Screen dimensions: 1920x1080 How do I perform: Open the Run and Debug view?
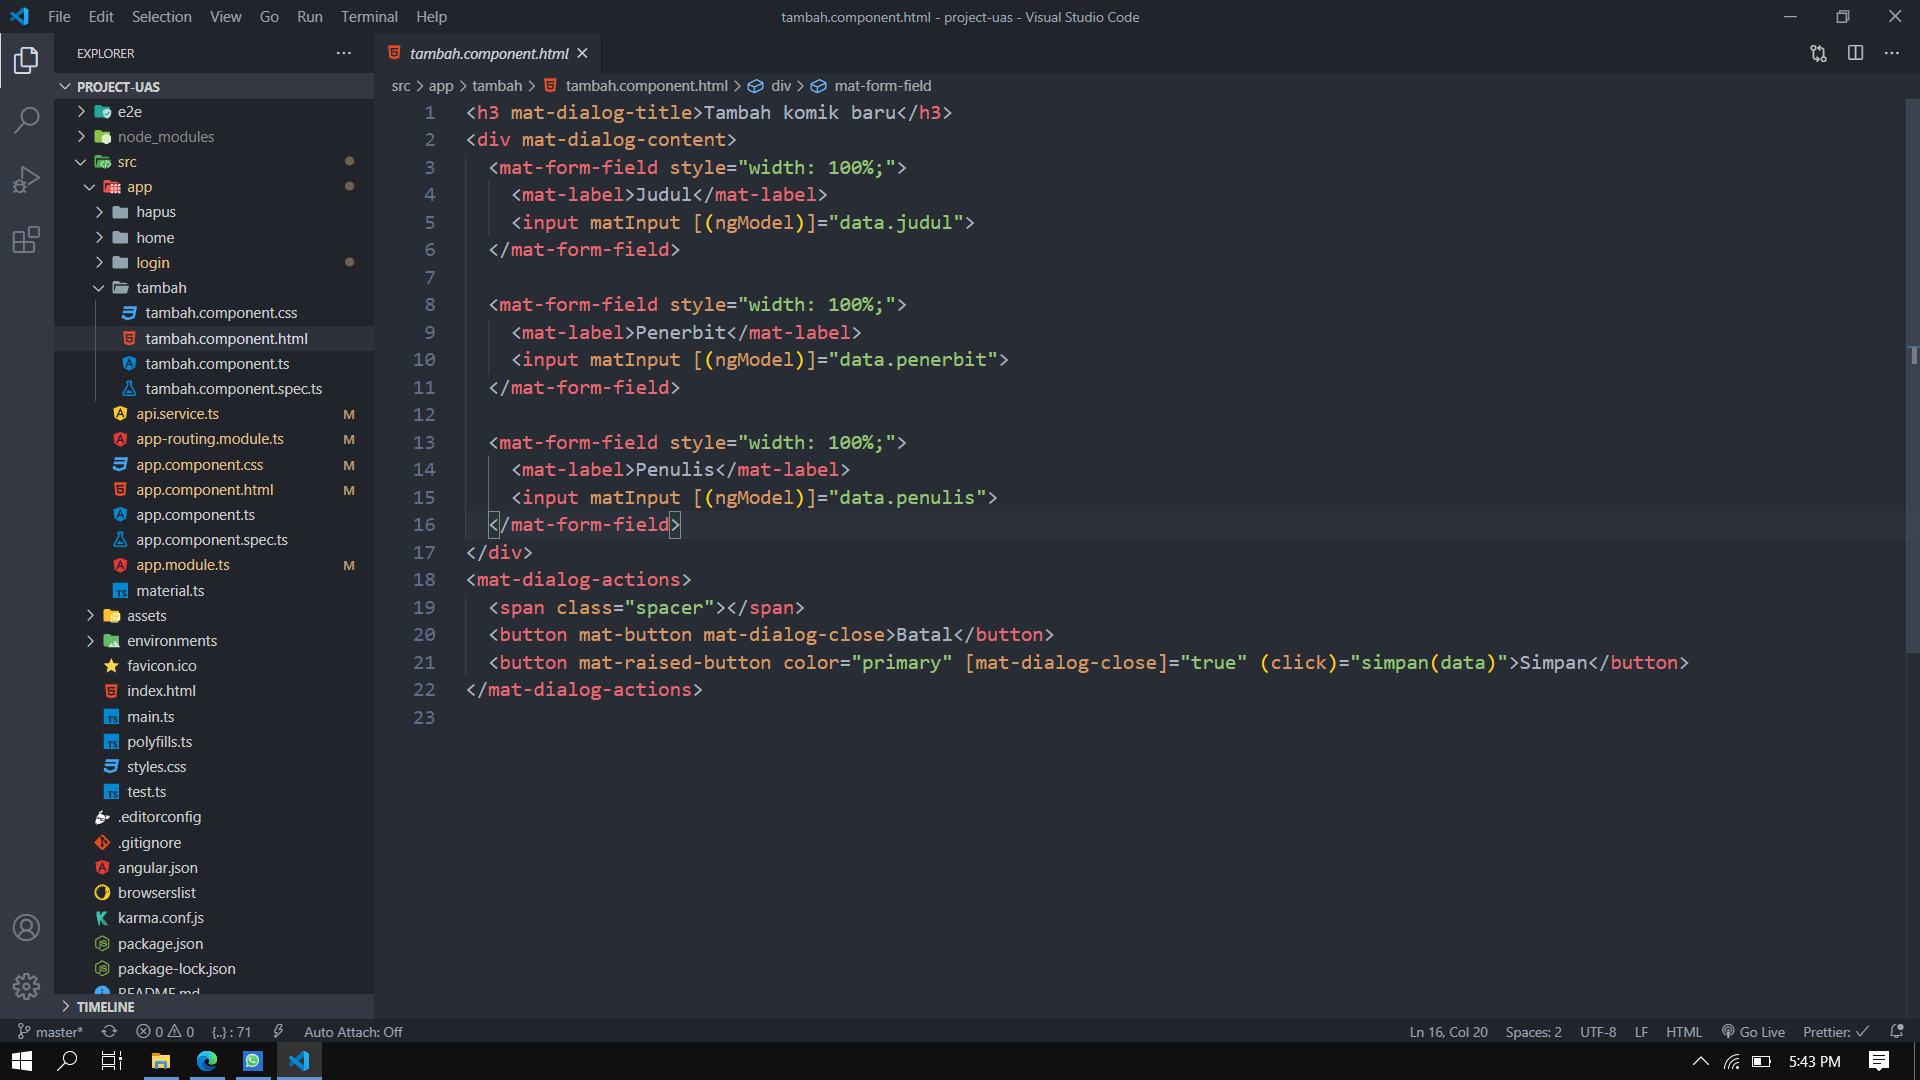point(27,181)
